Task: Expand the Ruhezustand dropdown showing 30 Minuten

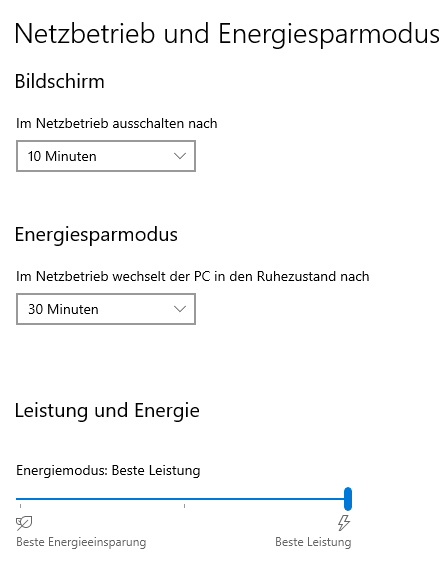Action: click(106, 309)
